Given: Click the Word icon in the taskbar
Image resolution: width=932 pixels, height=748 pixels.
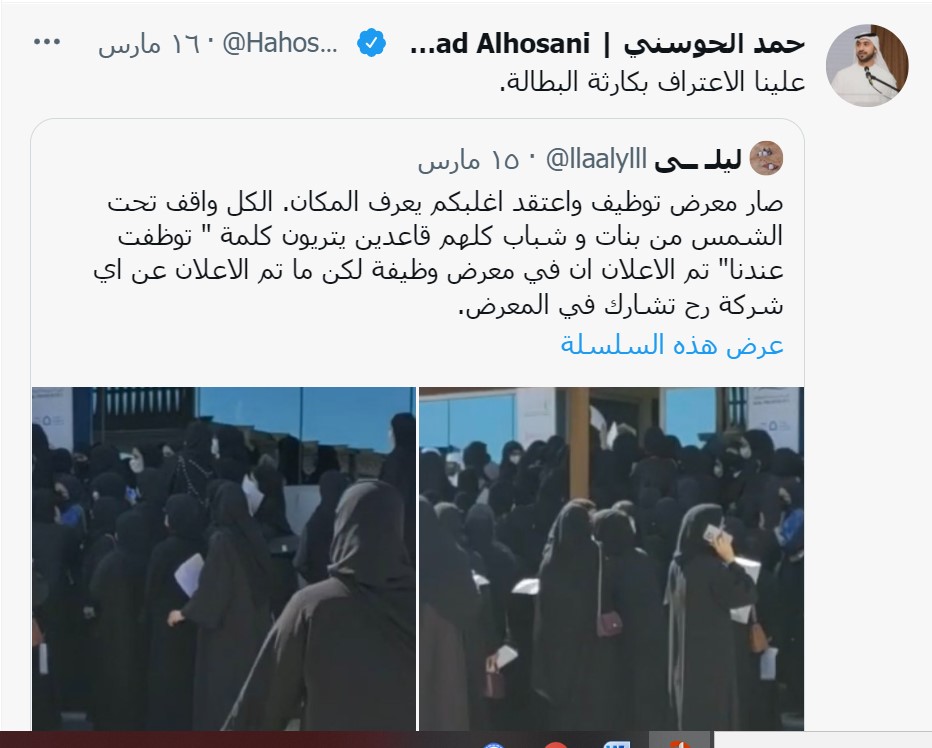Looking at the screenshot, I should 617,744.
